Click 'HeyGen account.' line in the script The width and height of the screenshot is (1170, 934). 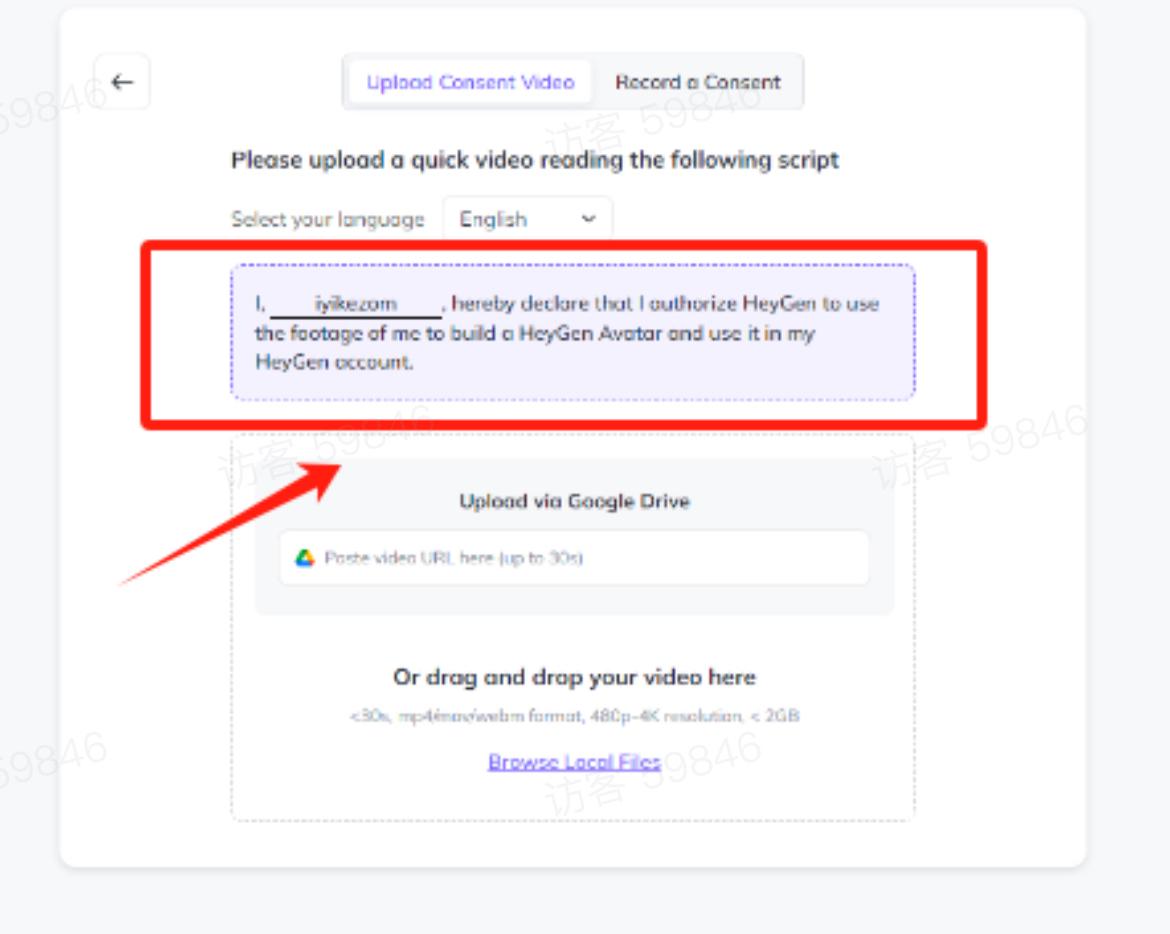[334, 362]
